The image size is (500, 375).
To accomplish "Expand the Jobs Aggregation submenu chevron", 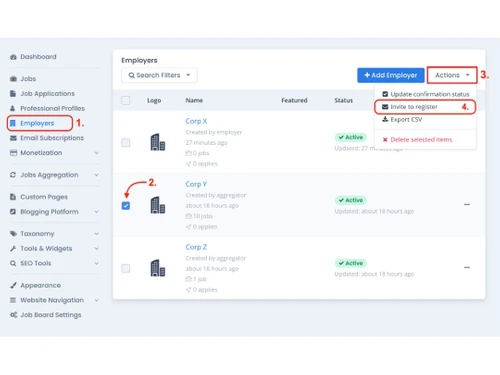I will [x=96, y=175].
